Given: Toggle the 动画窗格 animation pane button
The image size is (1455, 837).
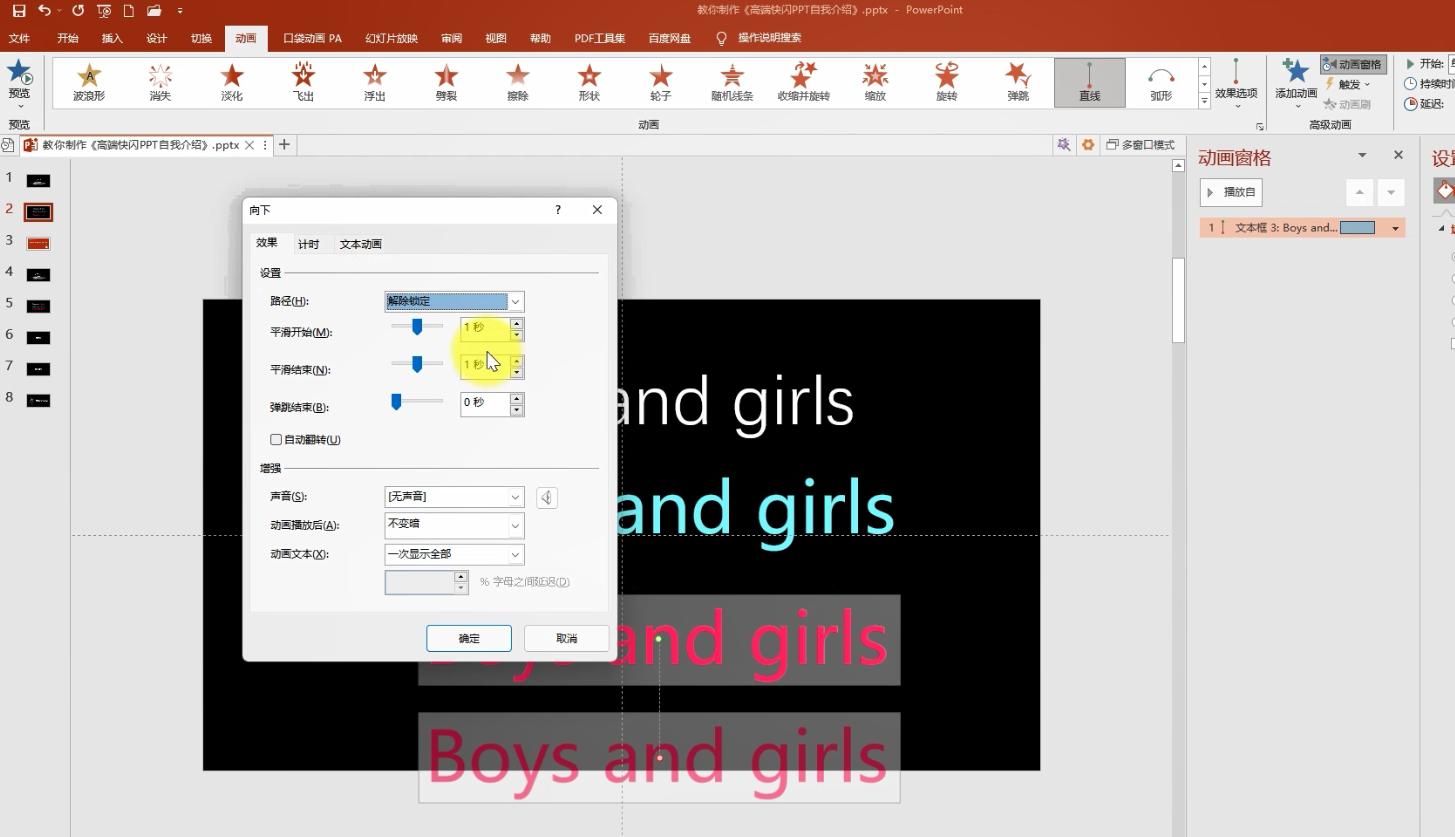Looking at the screenshot, I should (x=1353, y=64).
